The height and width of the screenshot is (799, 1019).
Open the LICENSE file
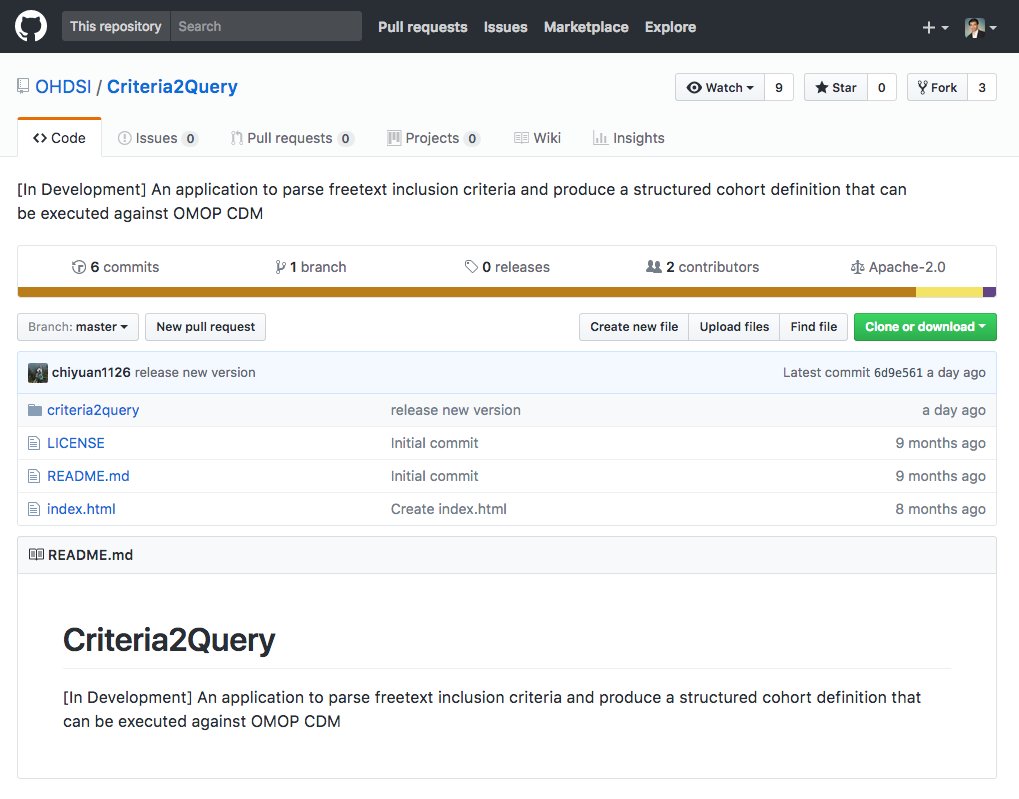[75, 443]
